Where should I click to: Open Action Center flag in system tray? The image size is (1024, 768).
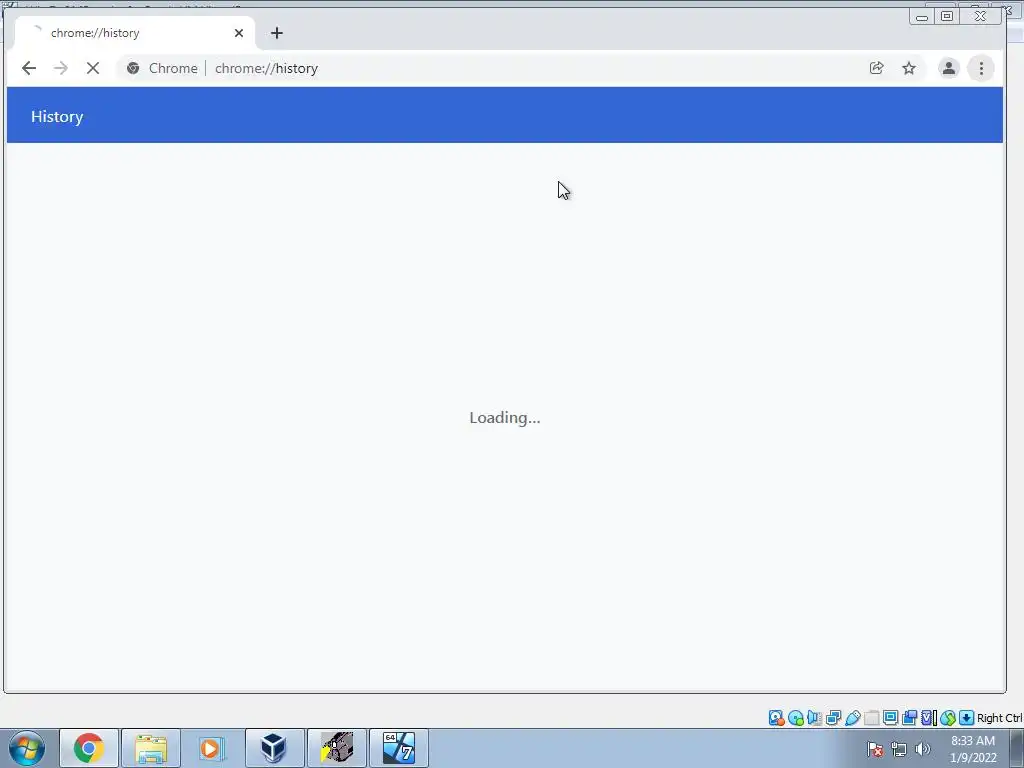[x=875, y=749]
